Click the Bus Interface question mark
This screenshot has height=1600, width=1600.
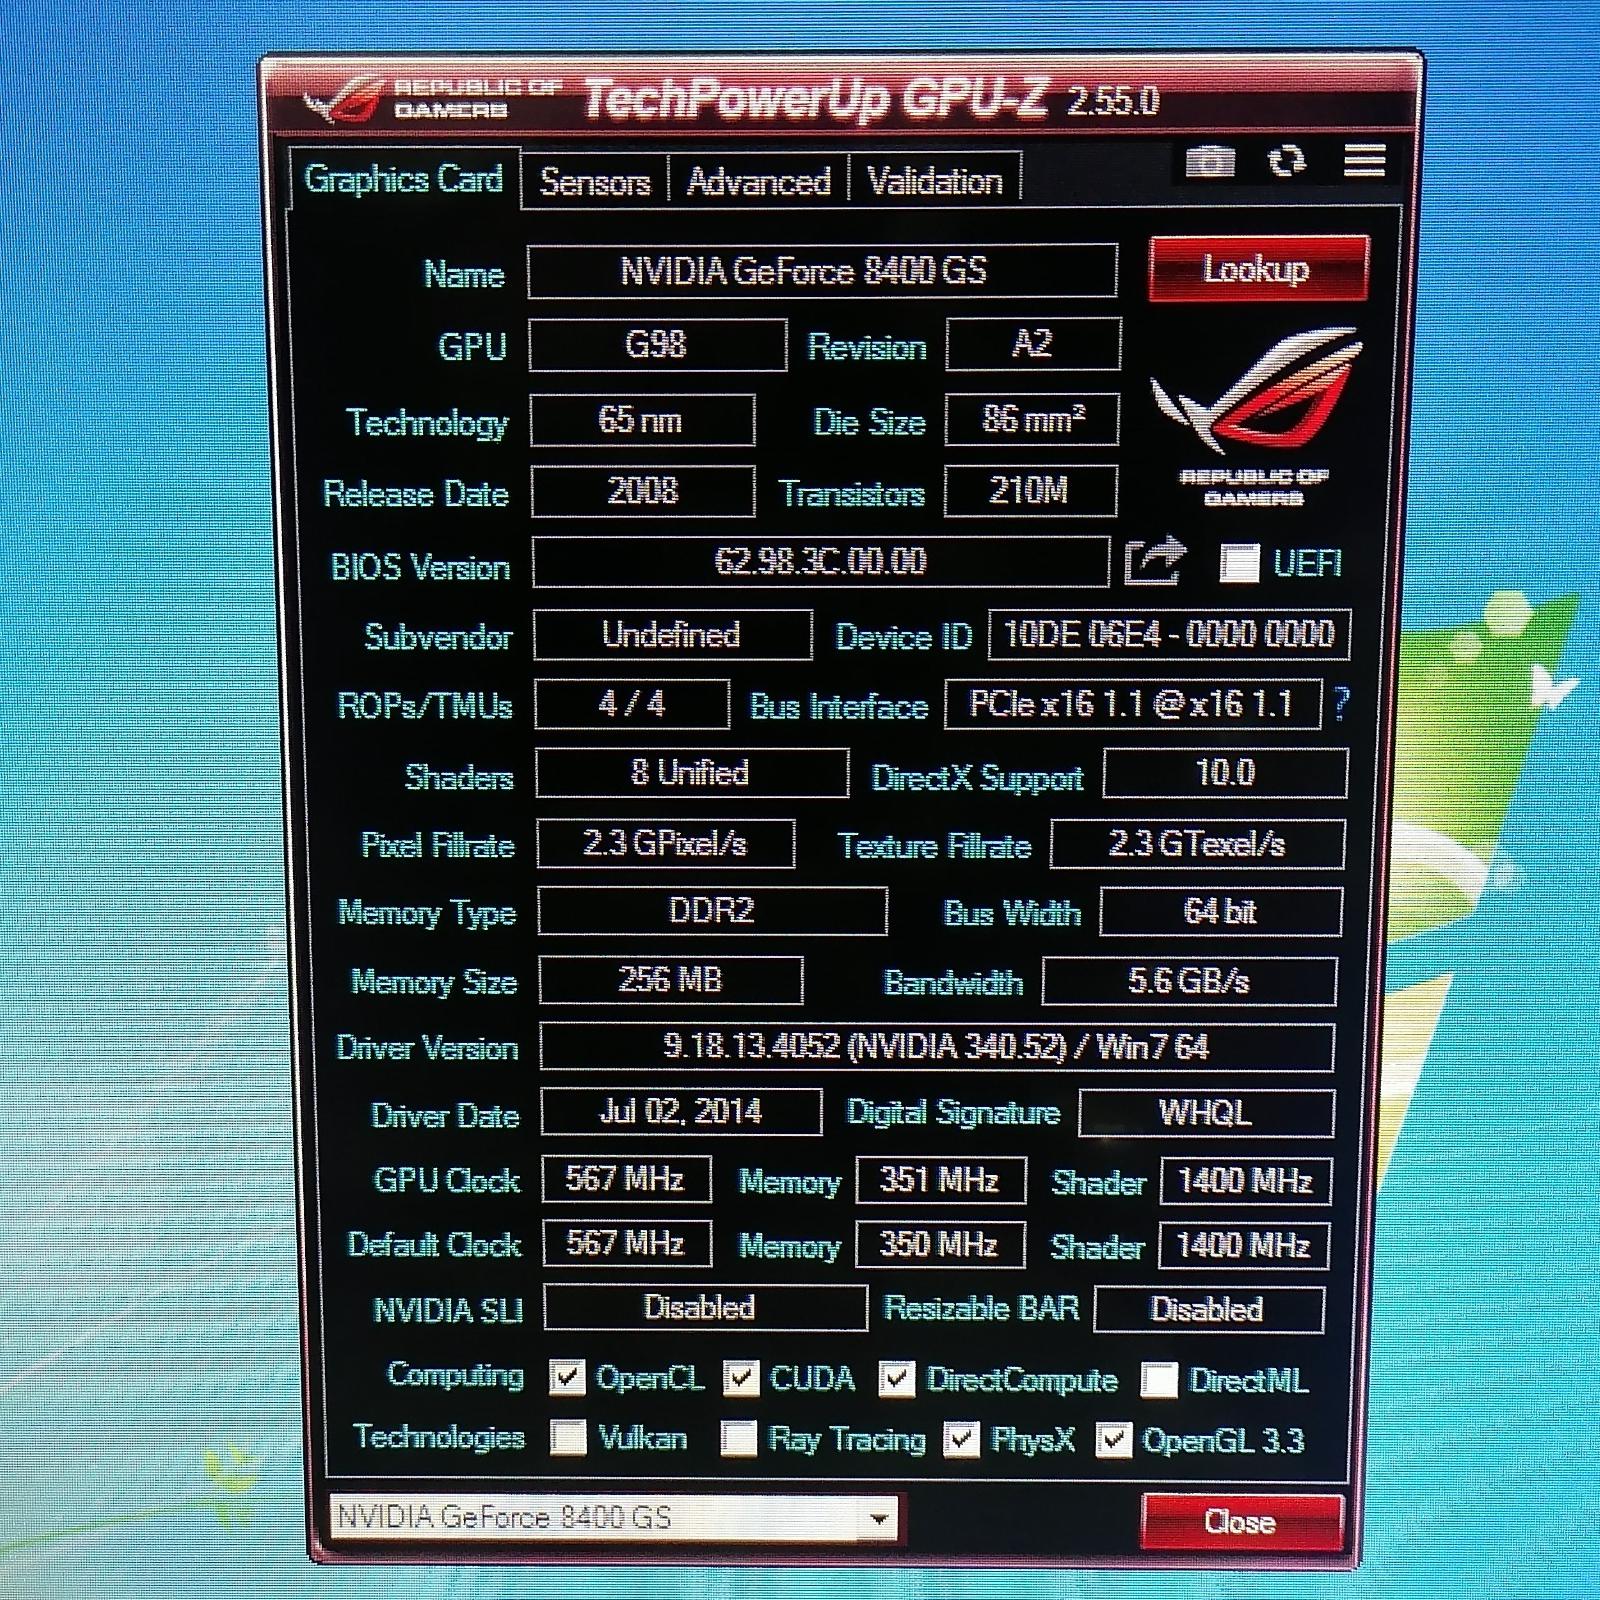click(1341, 704)
